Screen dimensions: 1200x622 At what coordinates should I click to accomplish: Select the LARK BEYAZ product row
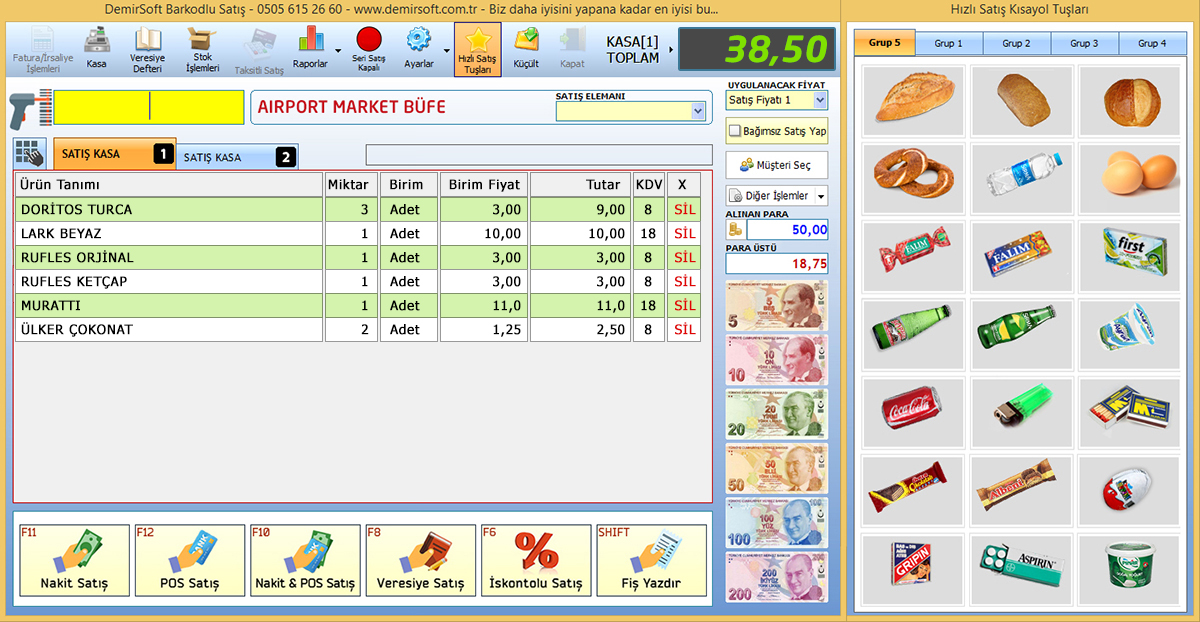tap(358, 234)
